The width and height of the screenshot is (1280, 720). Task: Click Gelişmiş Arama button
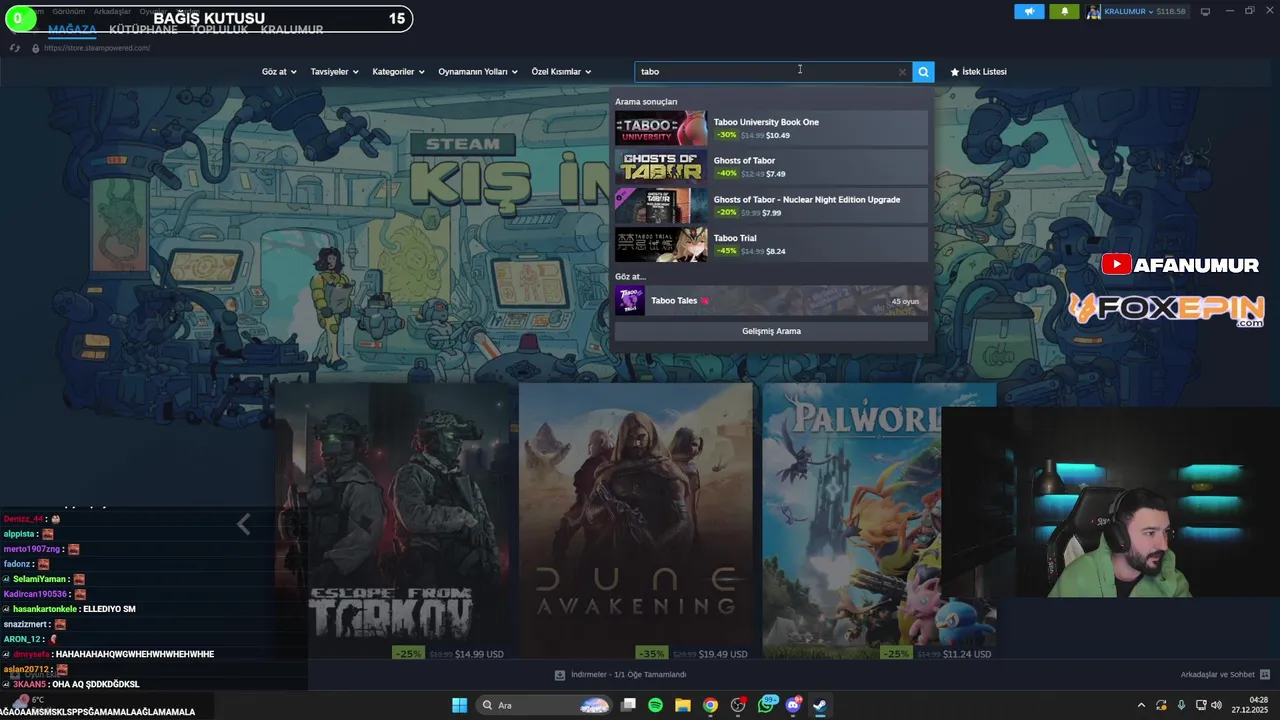[x=771, y=331]
